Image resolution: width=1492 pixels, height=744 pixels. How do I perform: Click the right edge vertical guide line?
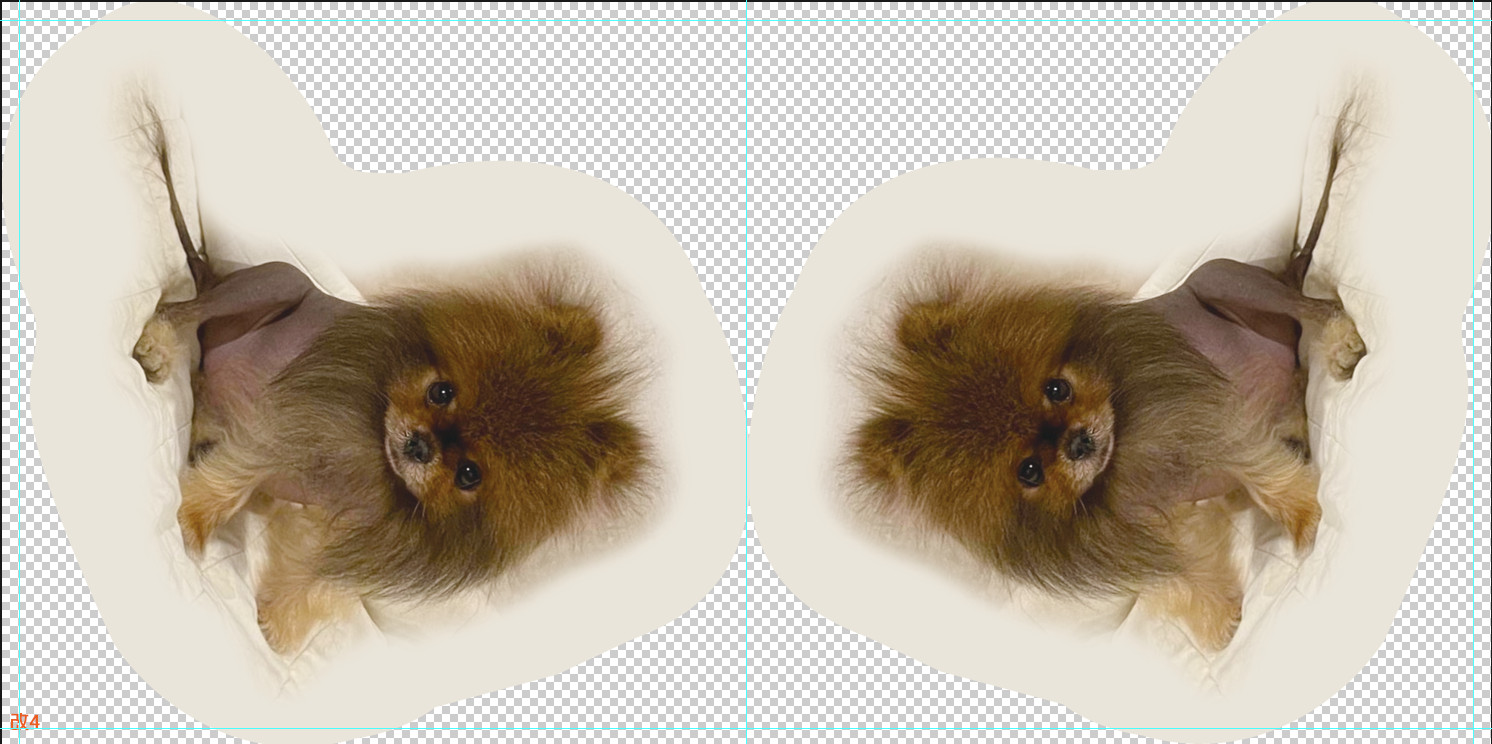(x=1474, y=400)
